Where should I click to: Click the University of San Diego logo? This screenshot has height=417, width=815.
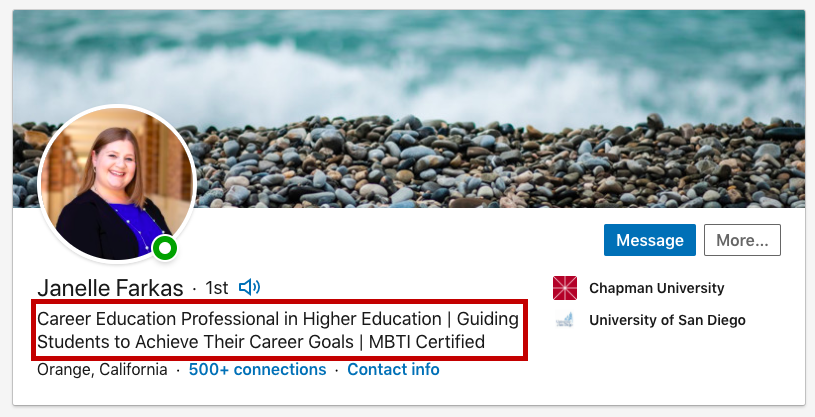565,320
